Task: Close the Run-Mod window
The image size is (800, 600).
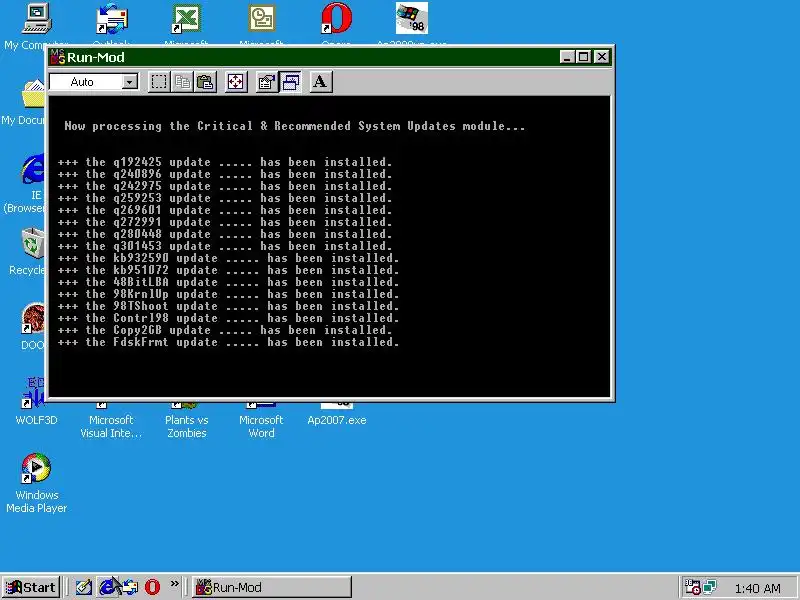Action: coord(602,57)
